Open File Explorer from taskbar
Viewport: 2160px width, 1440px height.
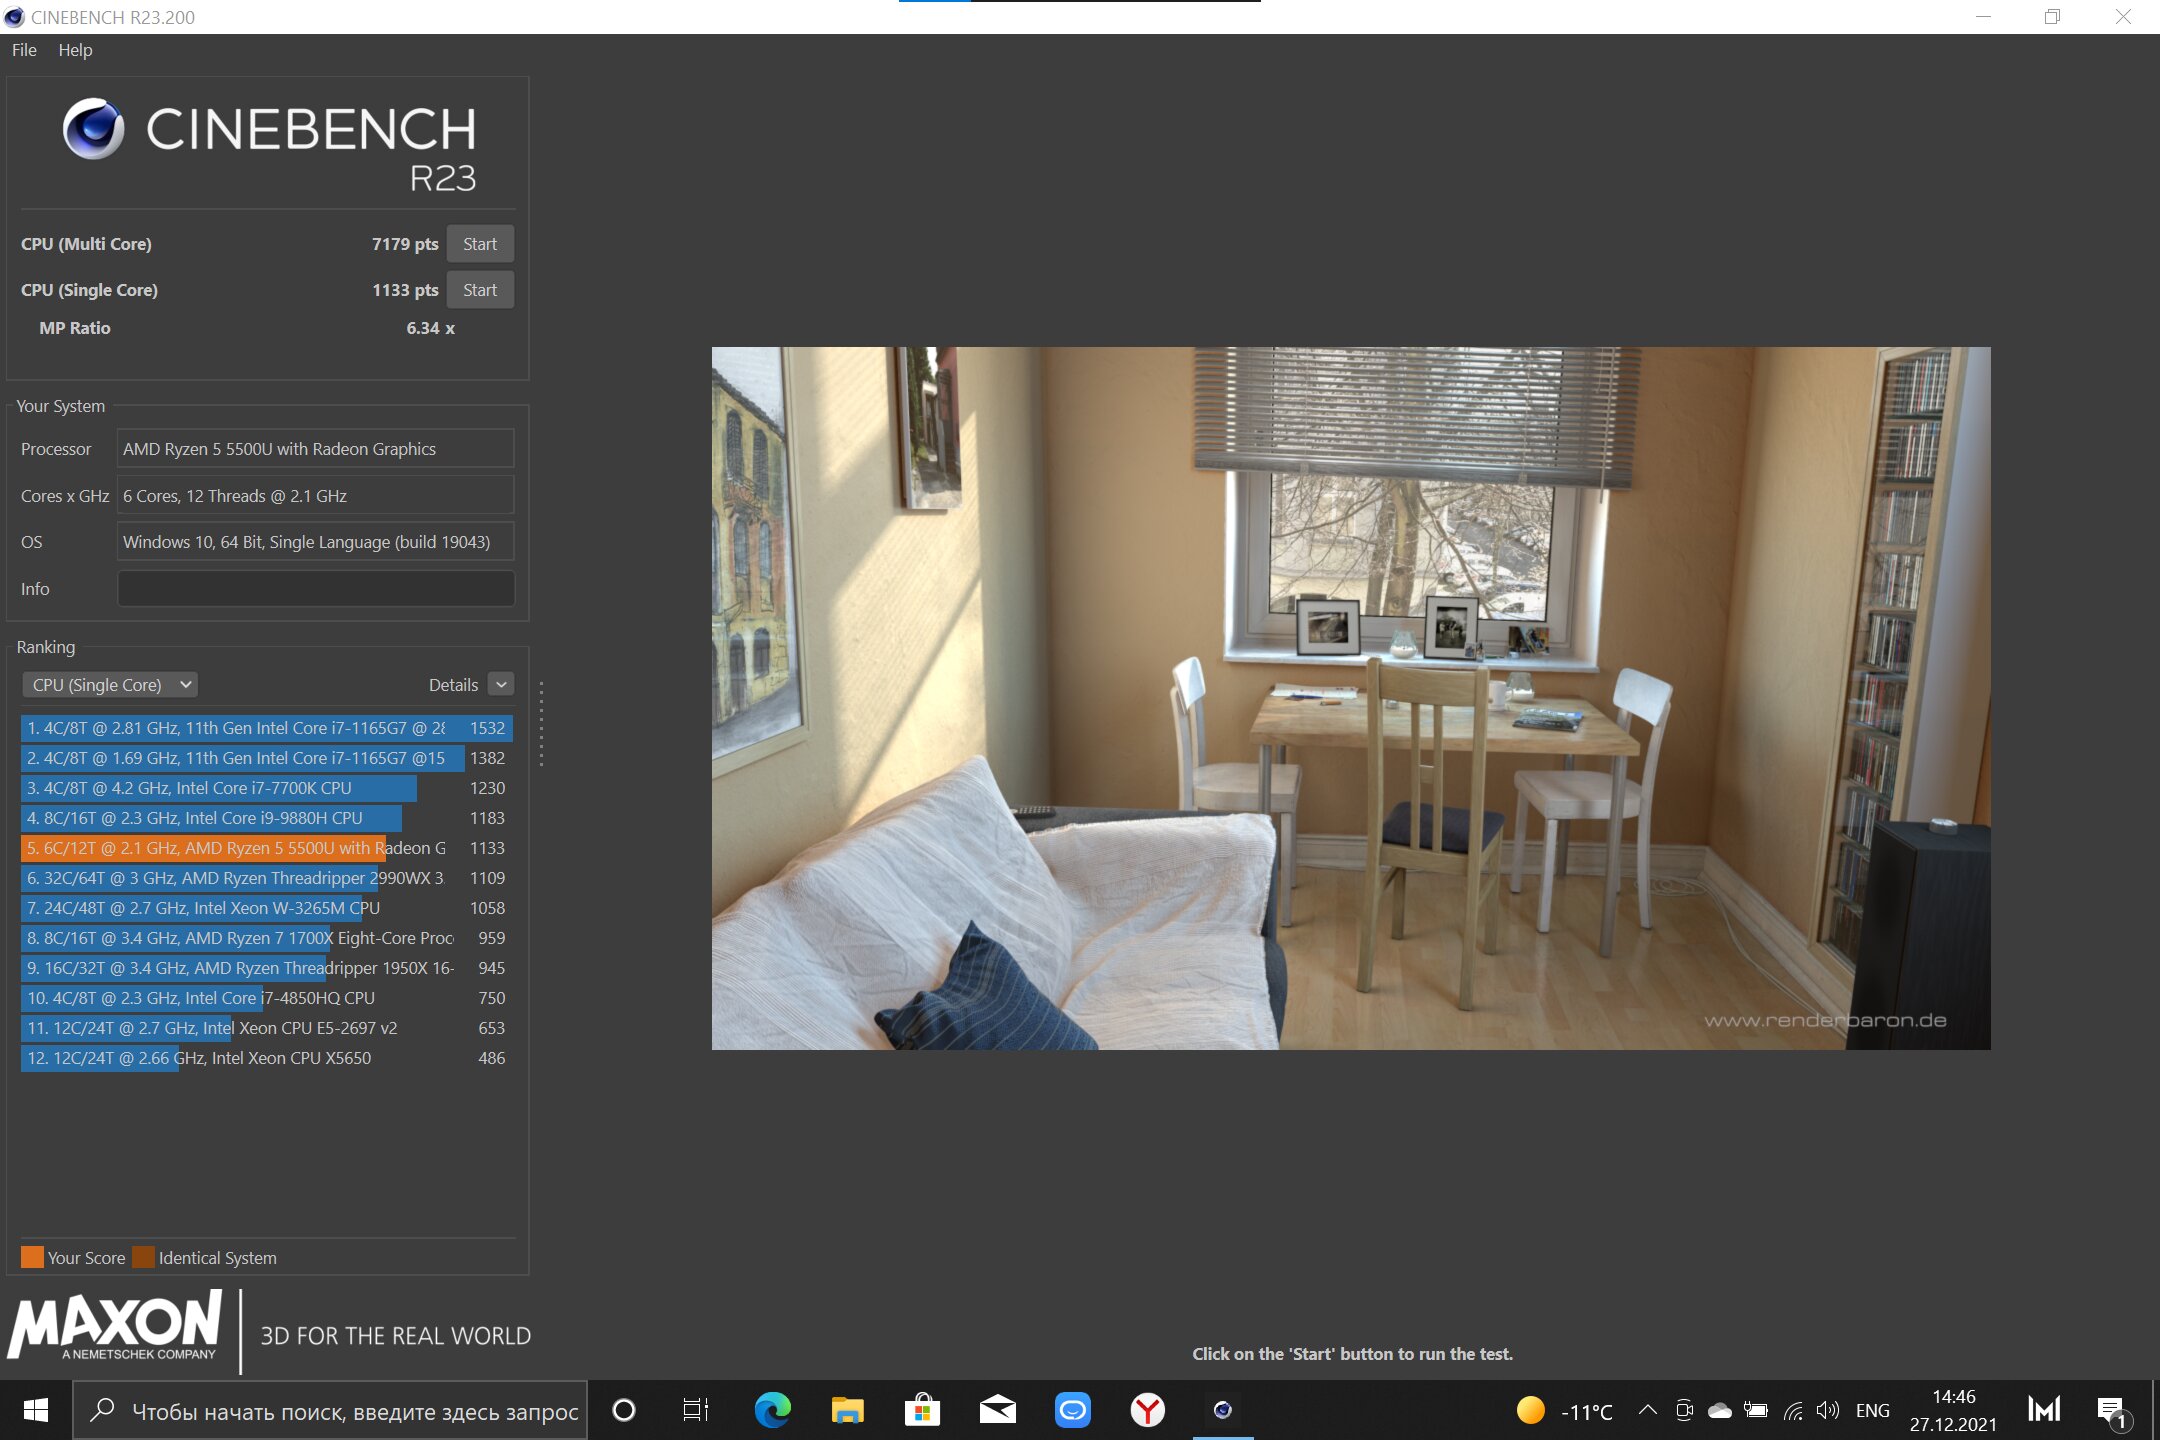(x=847, y=1410)
